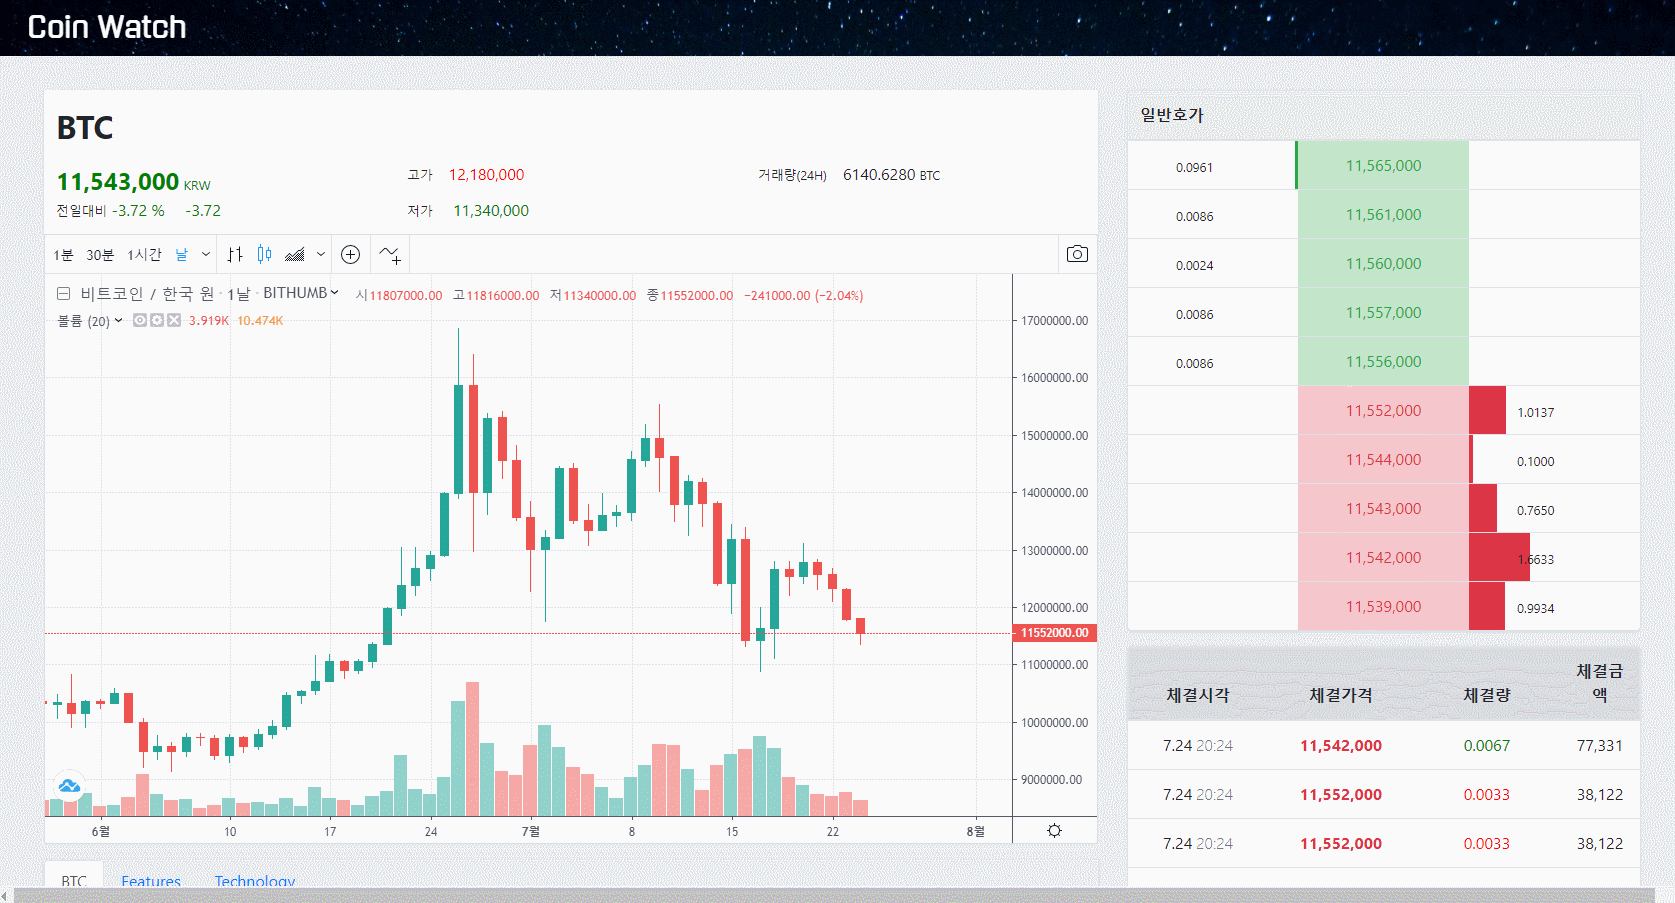
Task: Switch to the Features tab
Action: tap(150, 881)
